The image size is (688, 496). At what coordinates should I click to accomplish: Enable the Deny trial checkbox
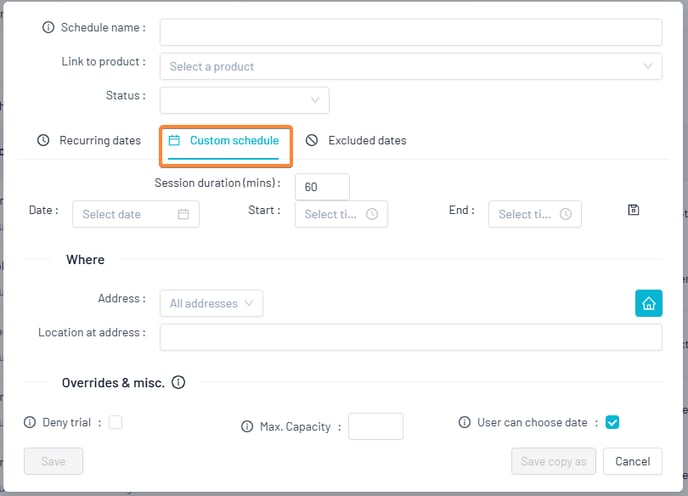(x=115, y=422)
